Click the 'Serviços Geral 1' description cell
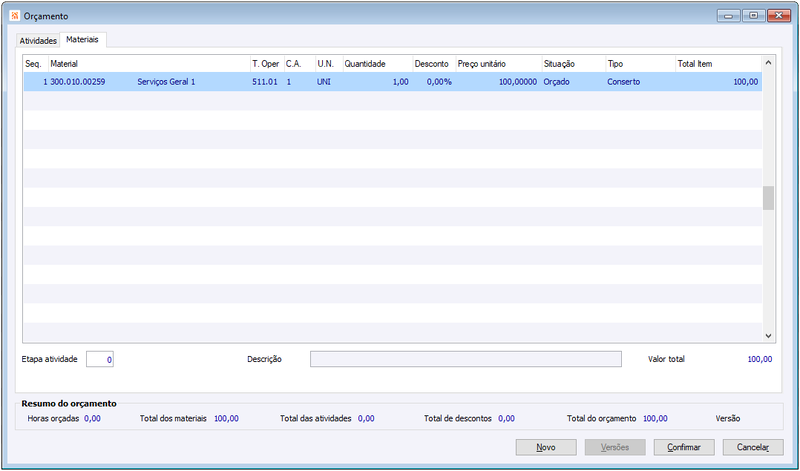The width and height of the screenshot is (800, 471). 166,82
